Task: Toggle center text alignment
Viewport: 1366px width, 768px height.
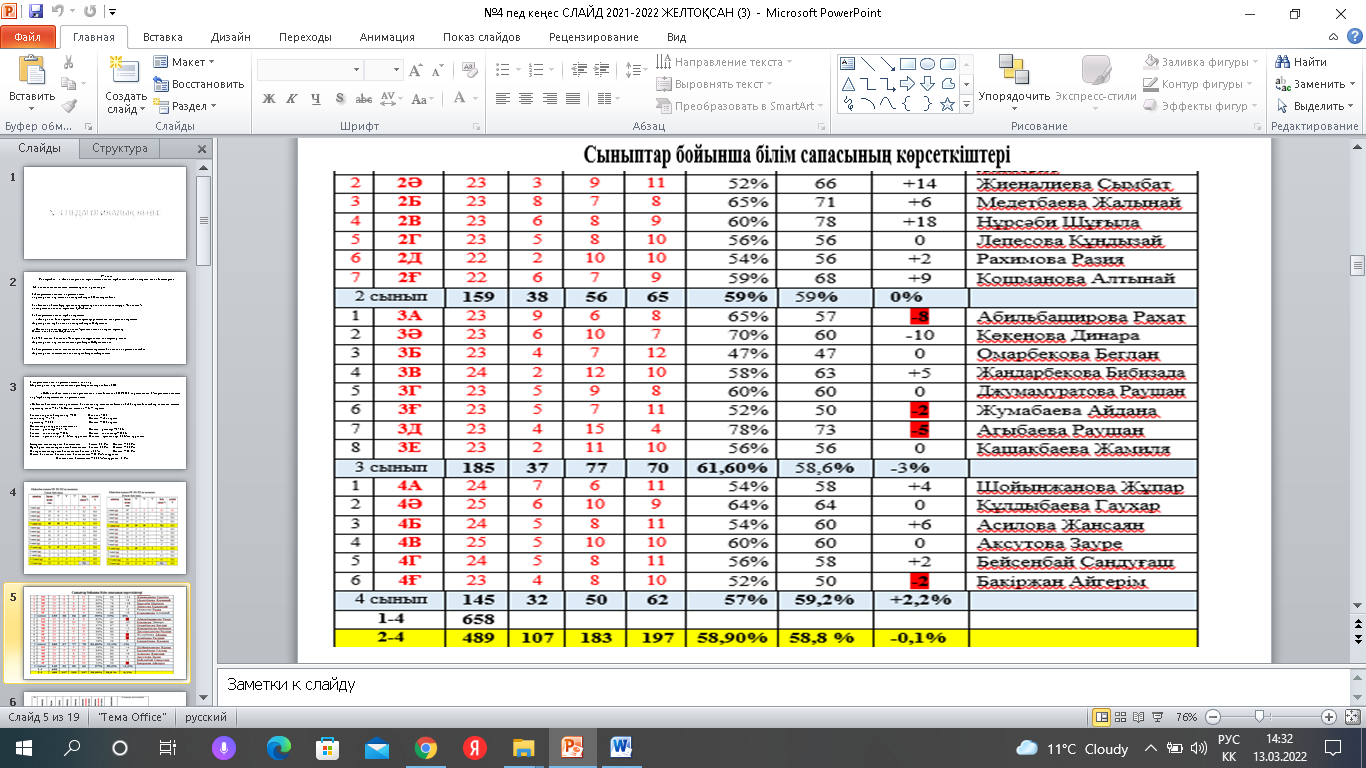Action: 525,98
